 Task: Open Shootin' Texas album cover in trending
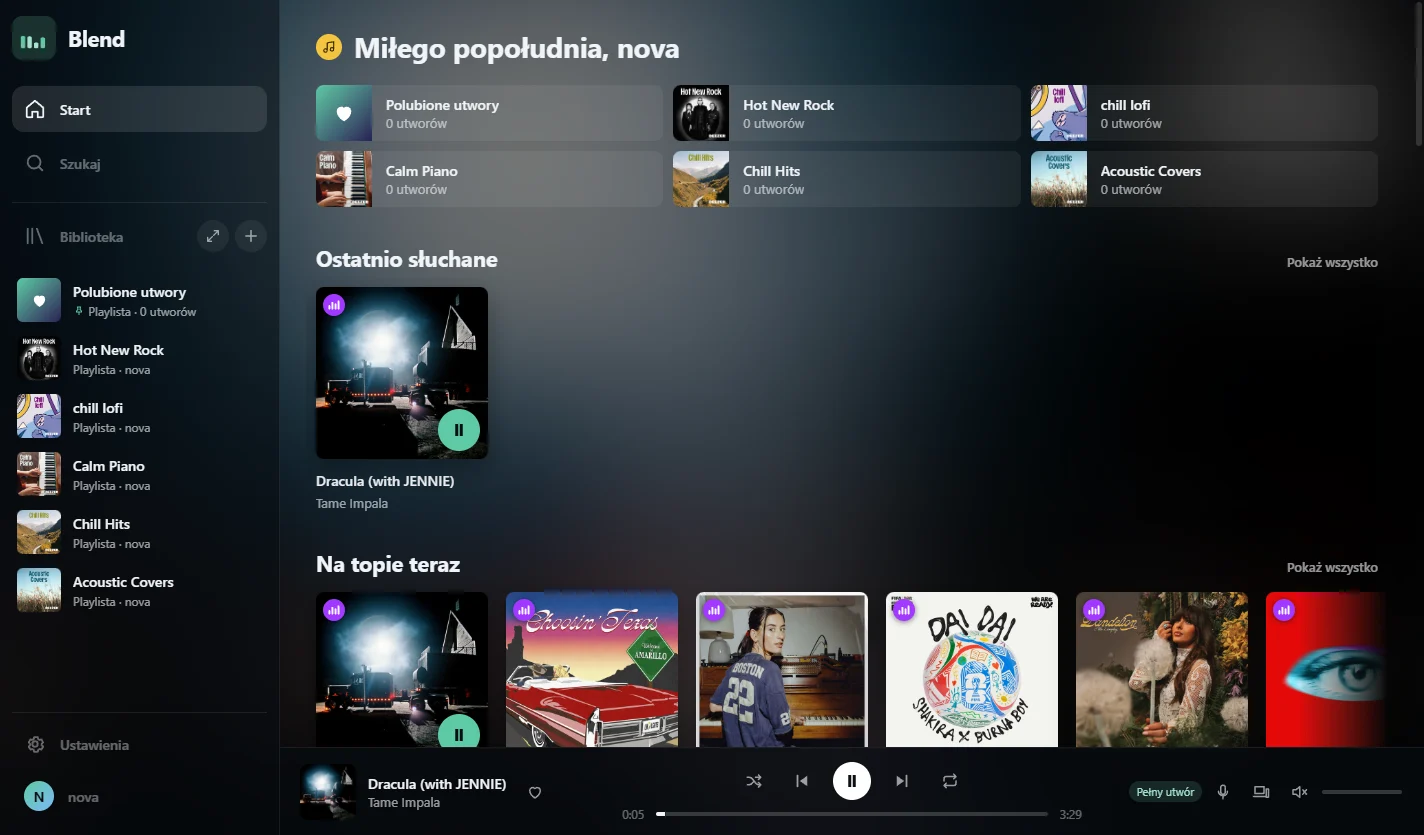tap(592, 669)
